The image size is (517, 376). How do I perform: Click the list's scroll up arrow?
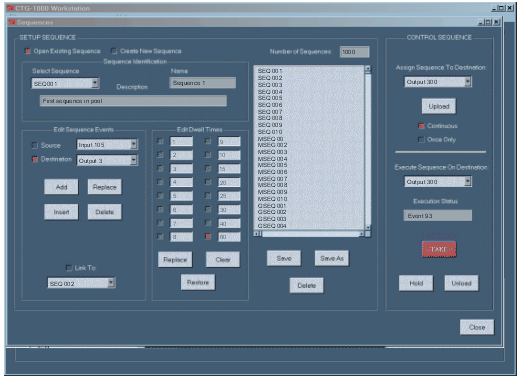[368, 69]
